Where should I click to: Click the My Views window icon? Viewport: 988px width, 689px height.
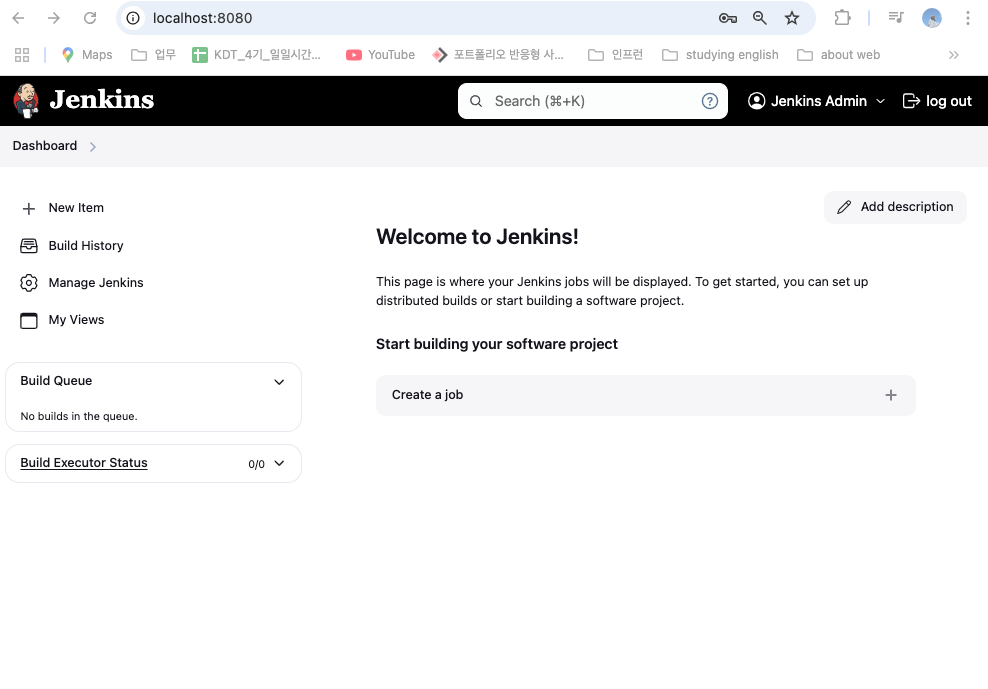[x=29, y=320]
